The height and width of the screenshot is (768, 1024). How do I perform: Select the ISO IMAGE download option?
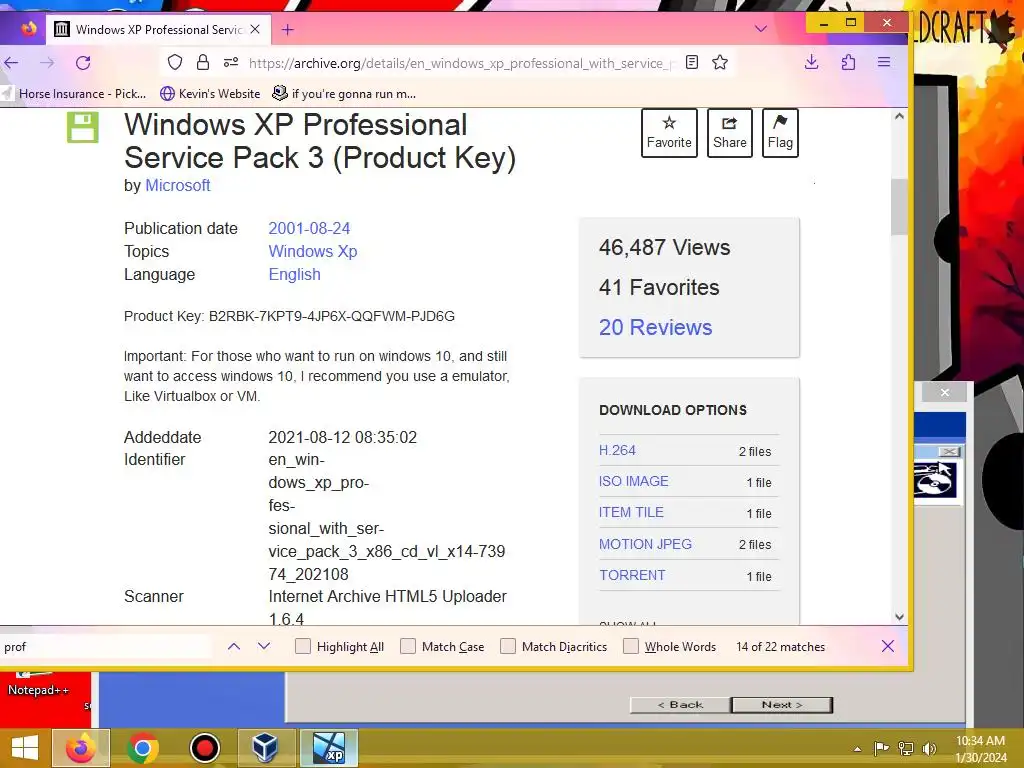(x=633, y=481)
